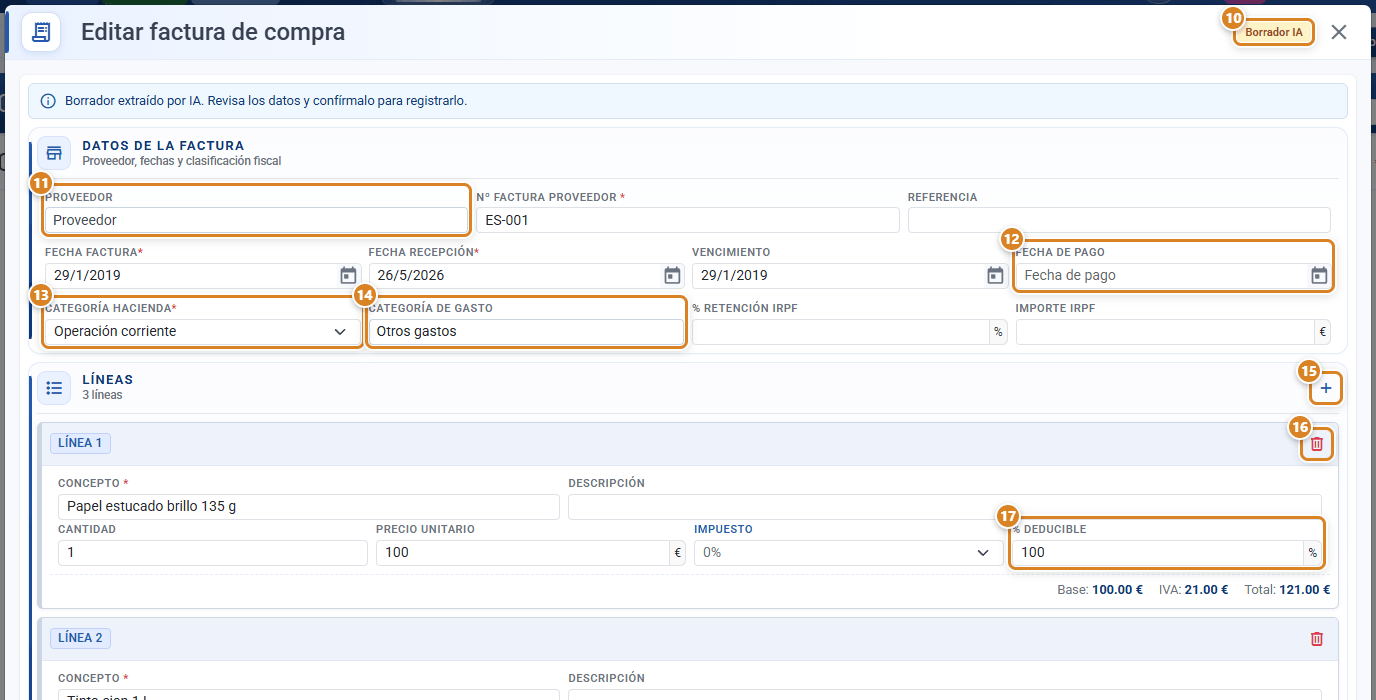Delete Línea 2 with its trash icon
This screenshot has width=1376, height=700.
1317,638
